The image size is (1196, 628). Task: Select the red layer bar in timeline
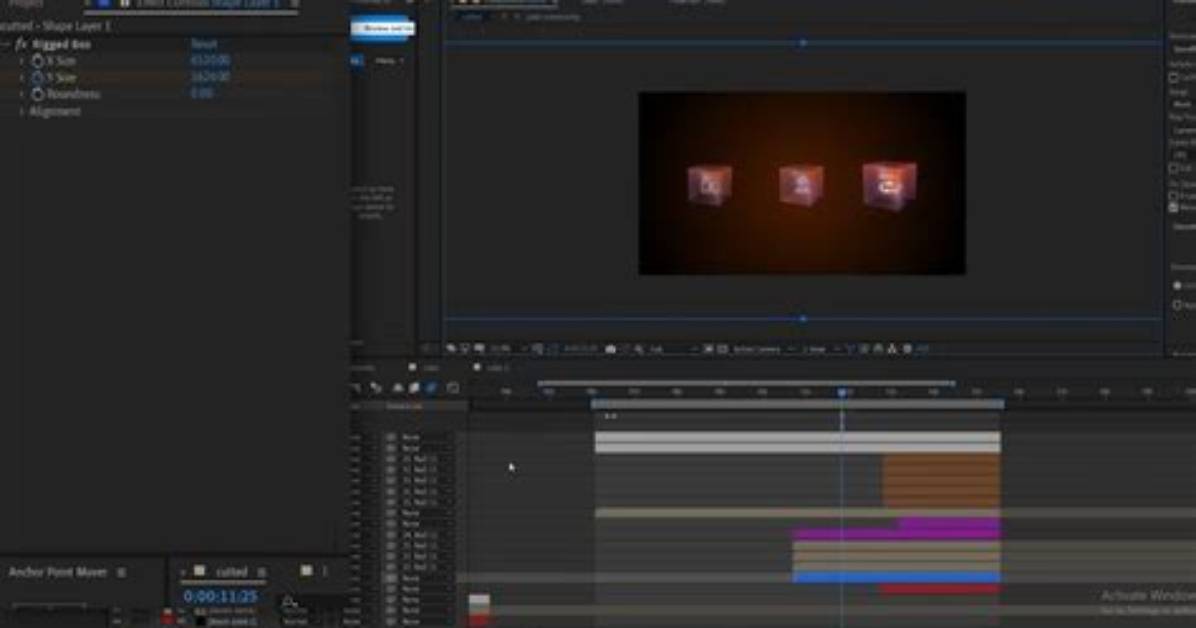(x=940, y=589)
